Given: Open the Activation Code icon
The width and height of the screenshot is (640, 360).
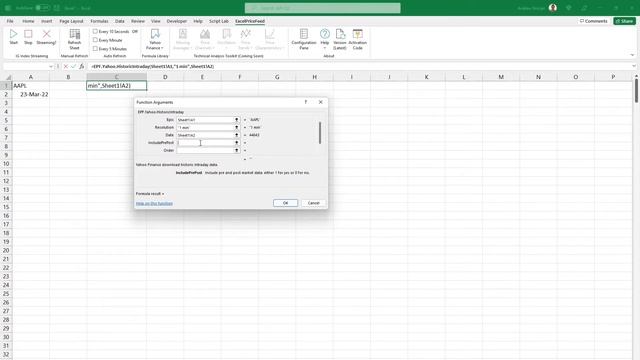Looking at the screenshot, I should (x=358, y=39).
